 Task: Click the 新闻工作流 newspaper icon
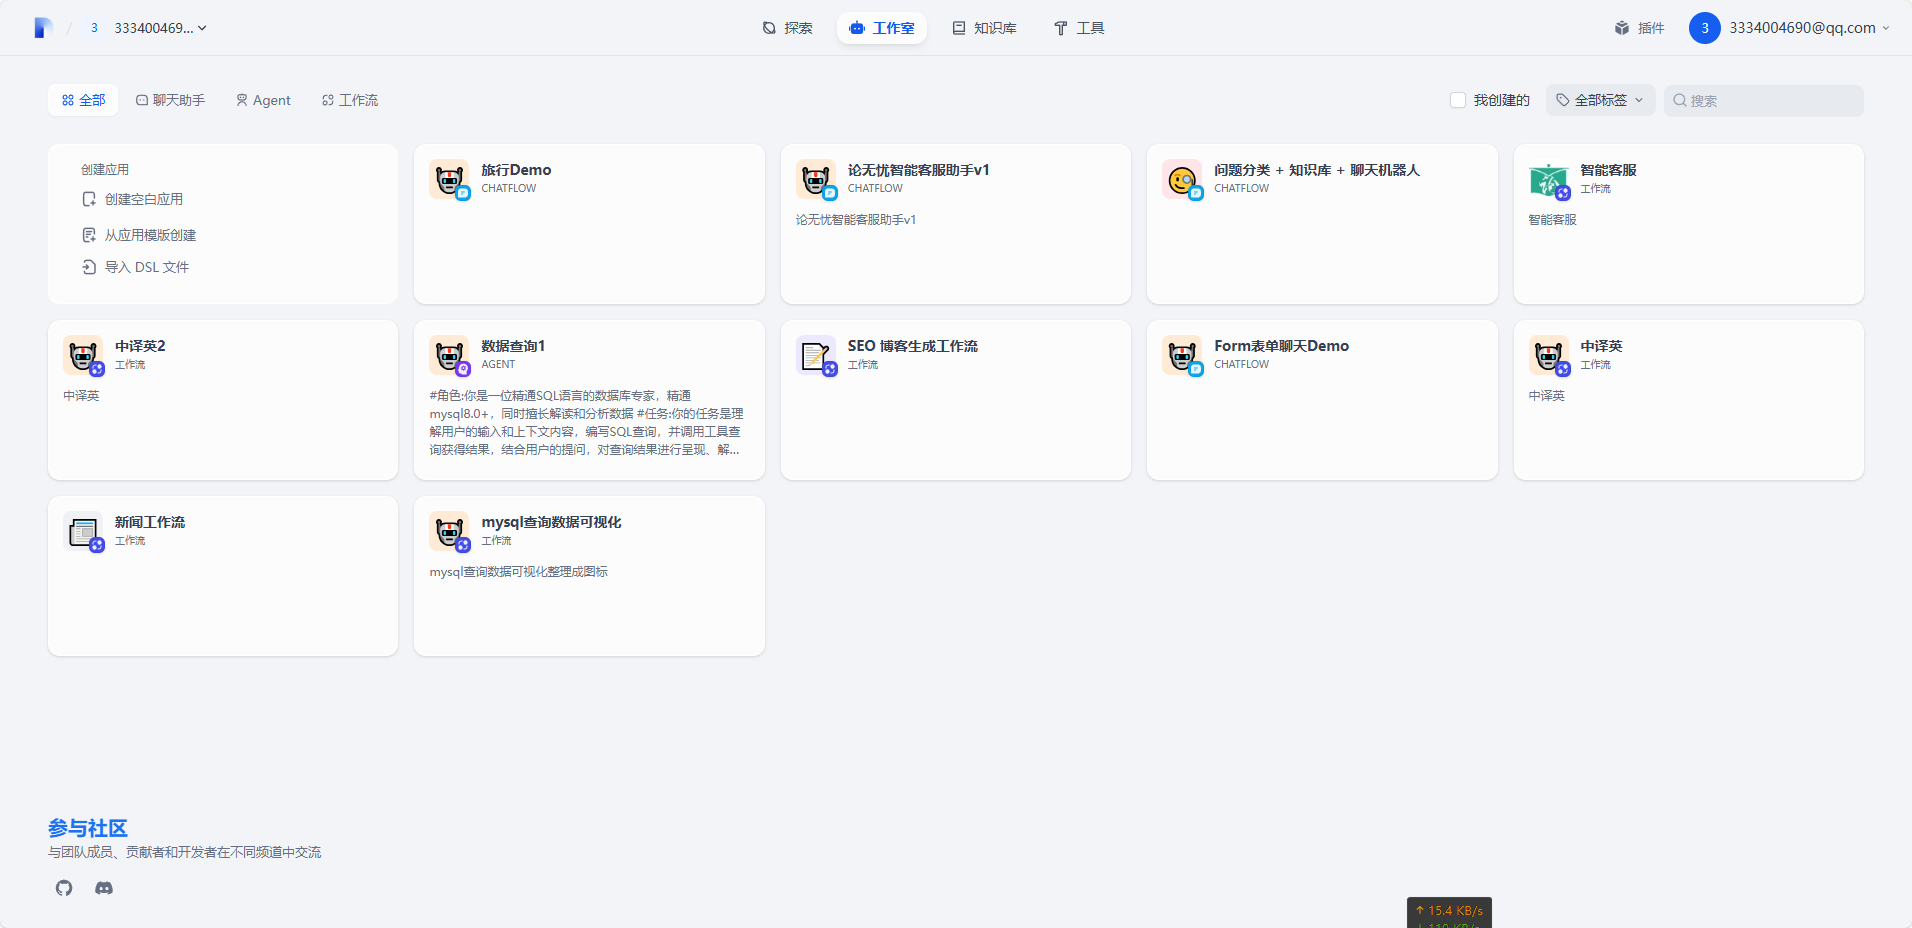pyautogui.click(x=82, y=531)
